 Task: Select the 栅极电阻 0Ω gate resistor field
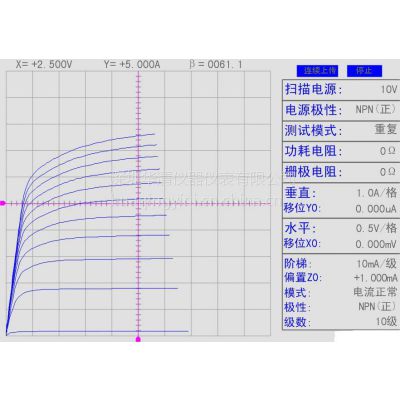point(341,172)
